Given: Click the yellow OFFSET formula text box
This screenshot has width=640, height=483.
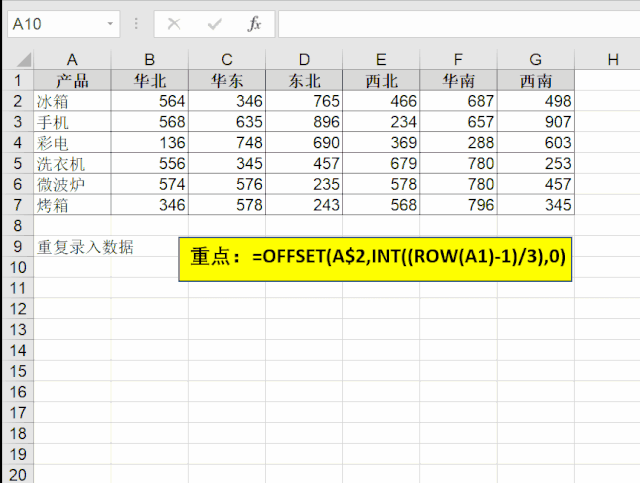Looking at the screenshot, I should point(375,259).
